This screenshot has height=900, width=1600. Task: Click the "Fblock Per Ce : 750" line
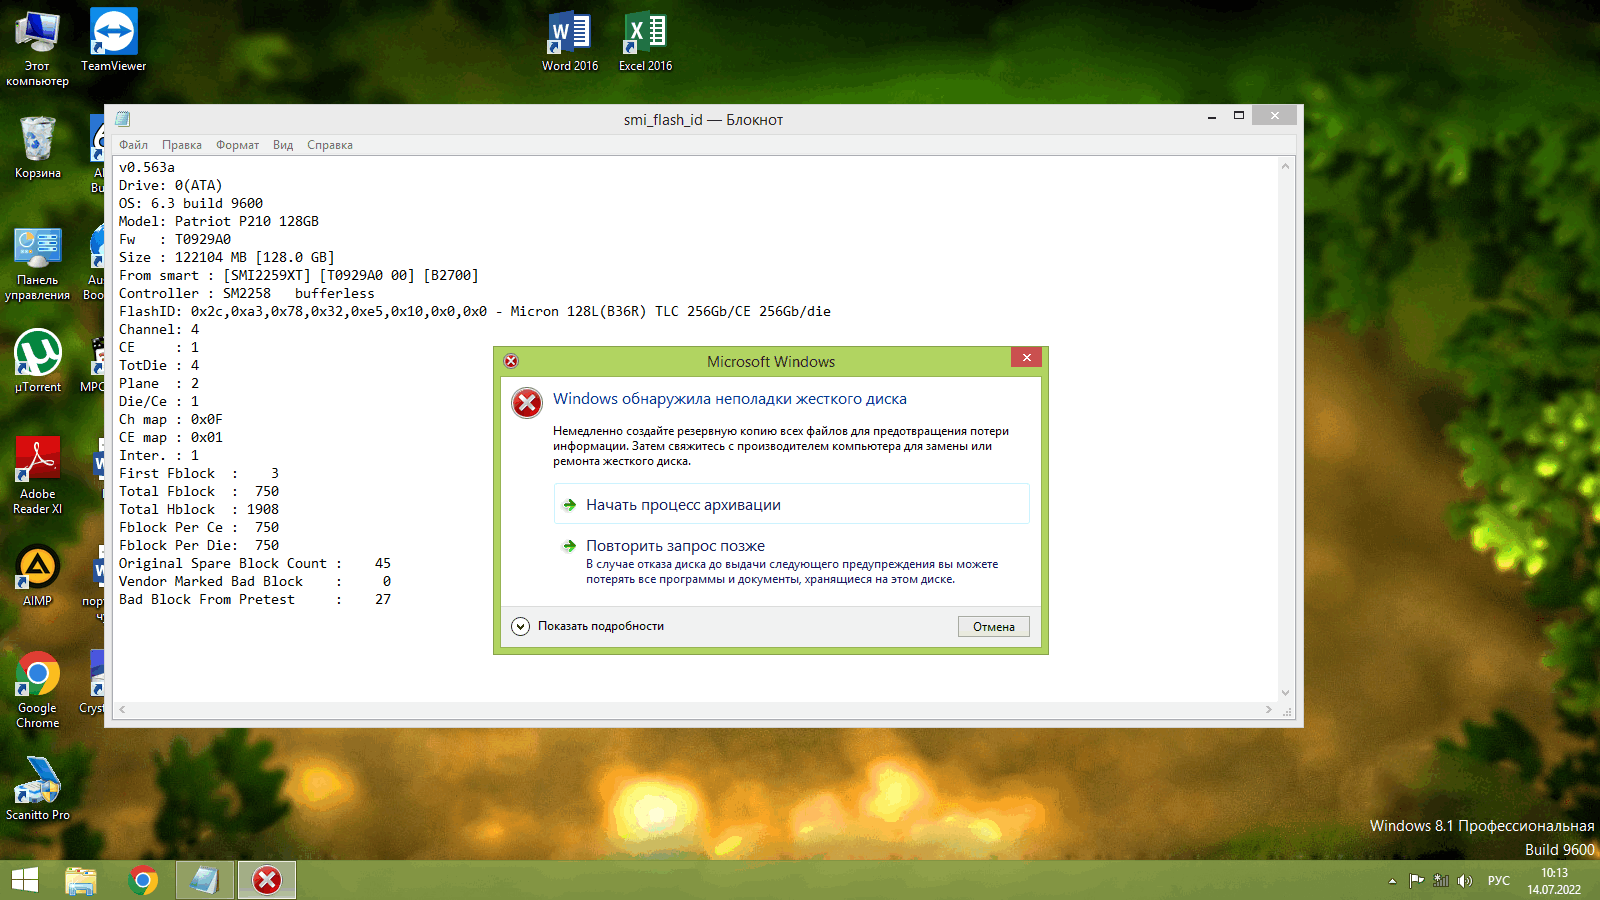pyautogui.click(x=199, y=527)
